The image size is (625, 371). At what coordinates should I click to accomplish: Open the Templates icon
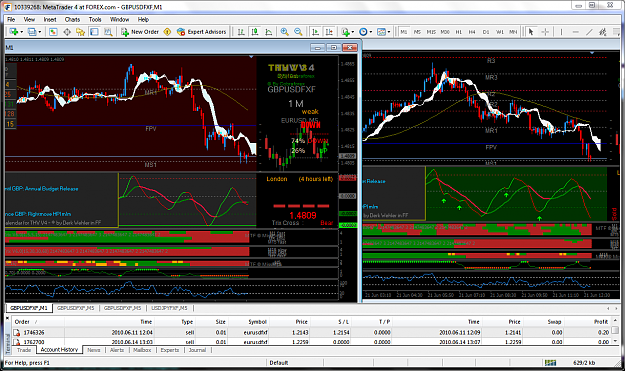[x=381, y=32]
